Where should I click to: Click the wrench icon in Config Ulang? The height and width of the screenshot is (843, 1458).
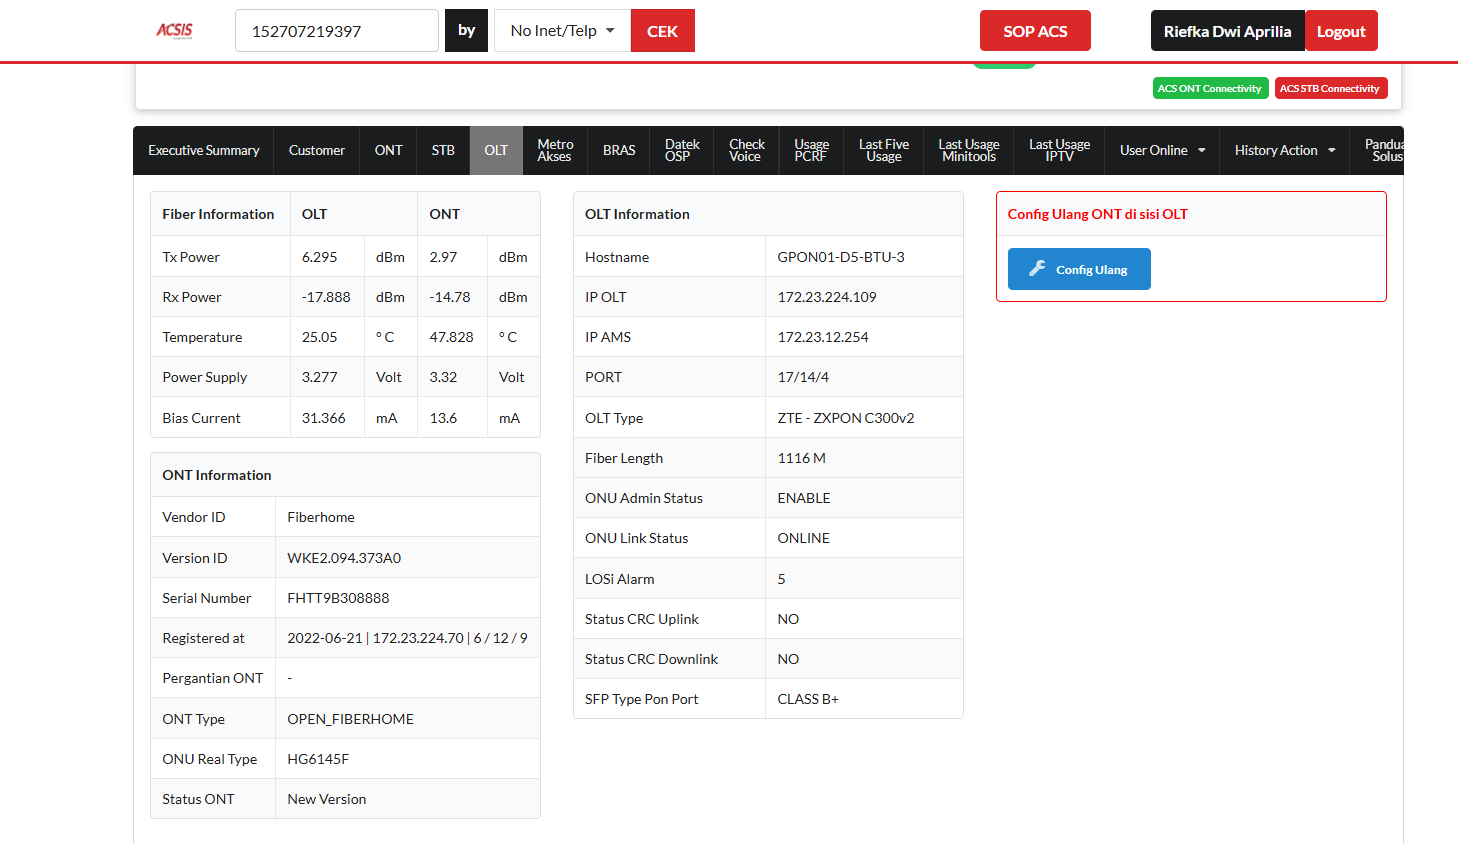click(x=1038, y=269)
